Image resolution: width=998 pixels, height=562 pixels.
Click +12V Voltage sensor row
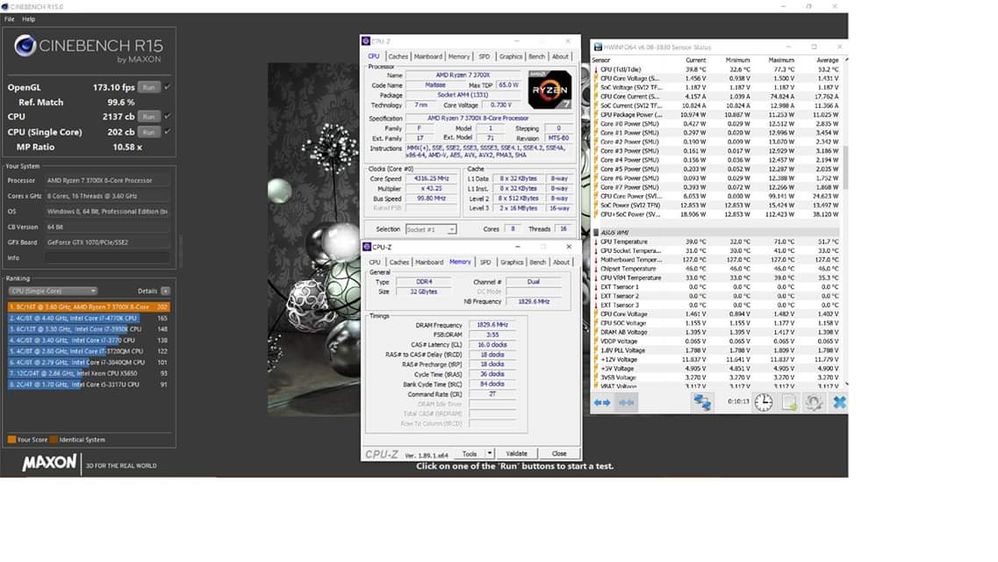(717, 360)
